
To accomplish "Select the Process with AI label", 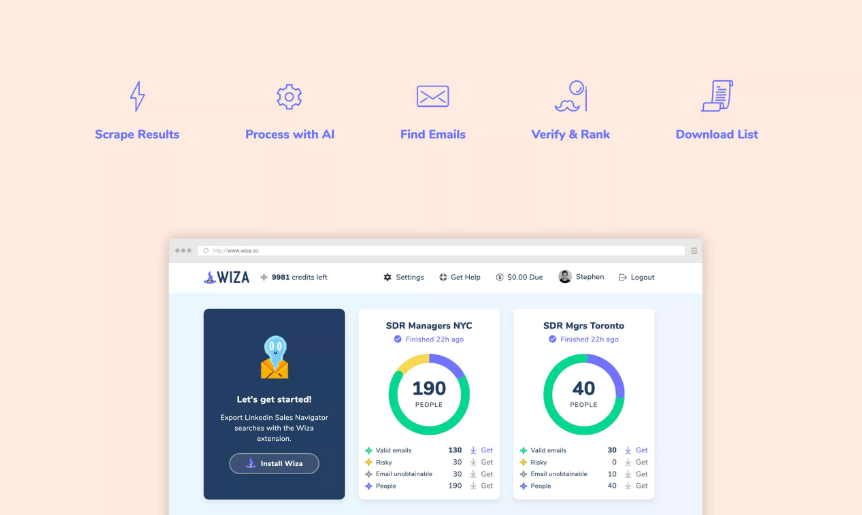I will tap(290, 135).
